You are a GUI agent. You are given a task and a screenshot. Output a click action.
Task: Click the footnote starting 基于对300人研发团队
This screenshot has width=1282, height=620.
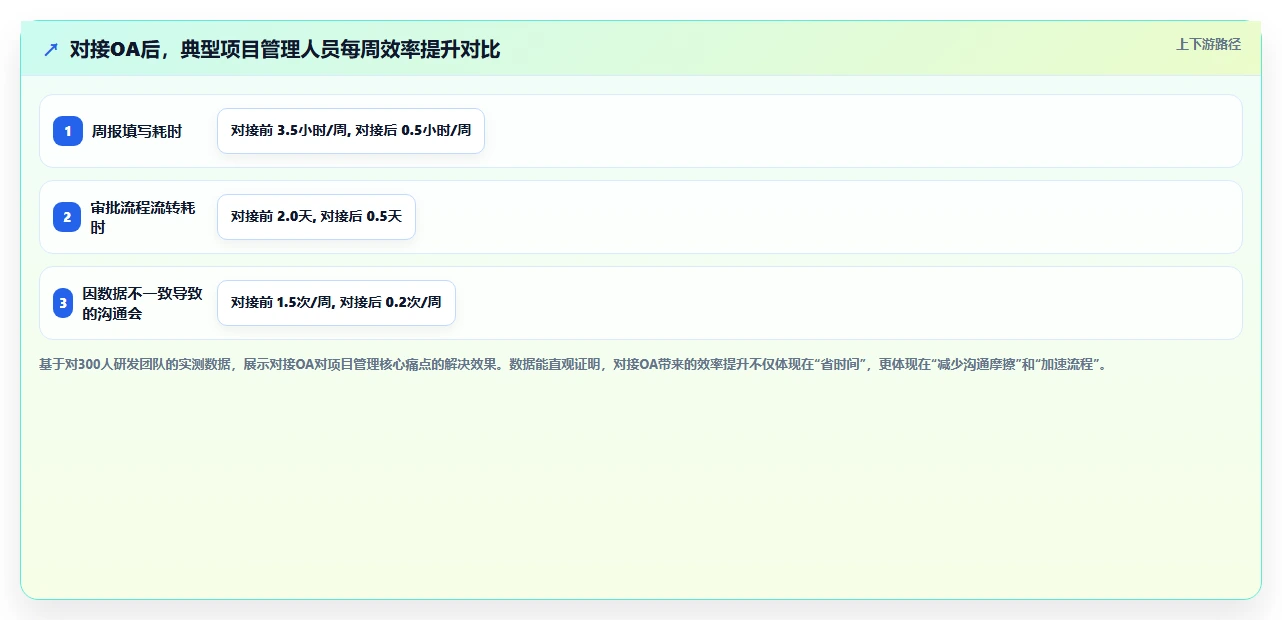(573, 365)
